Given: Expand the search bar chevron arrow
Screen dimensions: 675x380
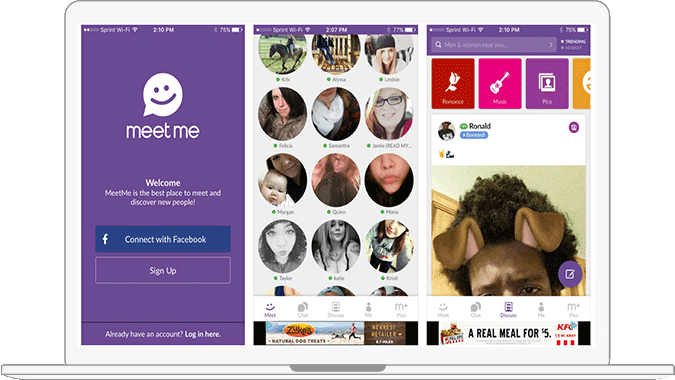Looking at the screenshot, I should (551, 45).
